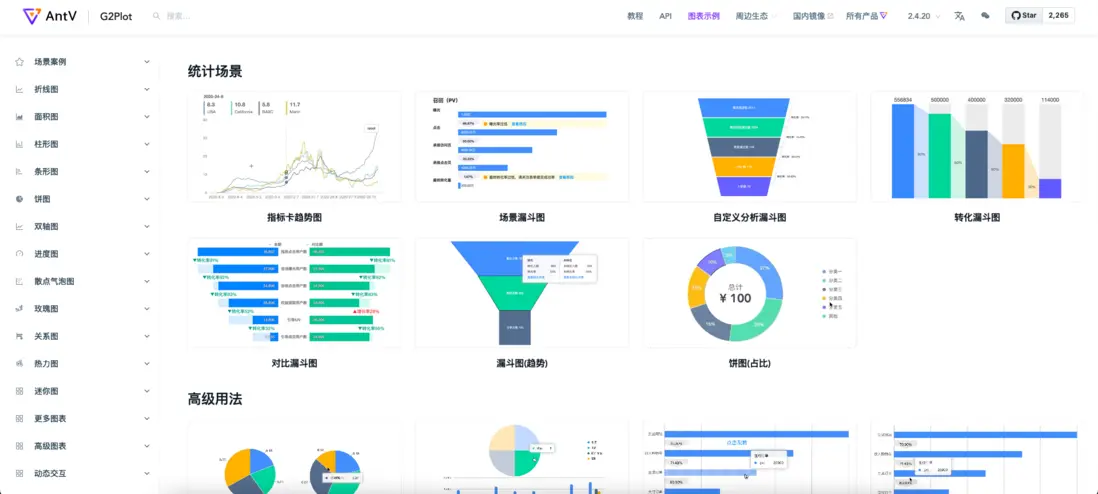Image resolution: width=1098 pixels, height=494 pixels.
Task: Click the 对比漏斗图 caption text
Action: click(295, 364)
